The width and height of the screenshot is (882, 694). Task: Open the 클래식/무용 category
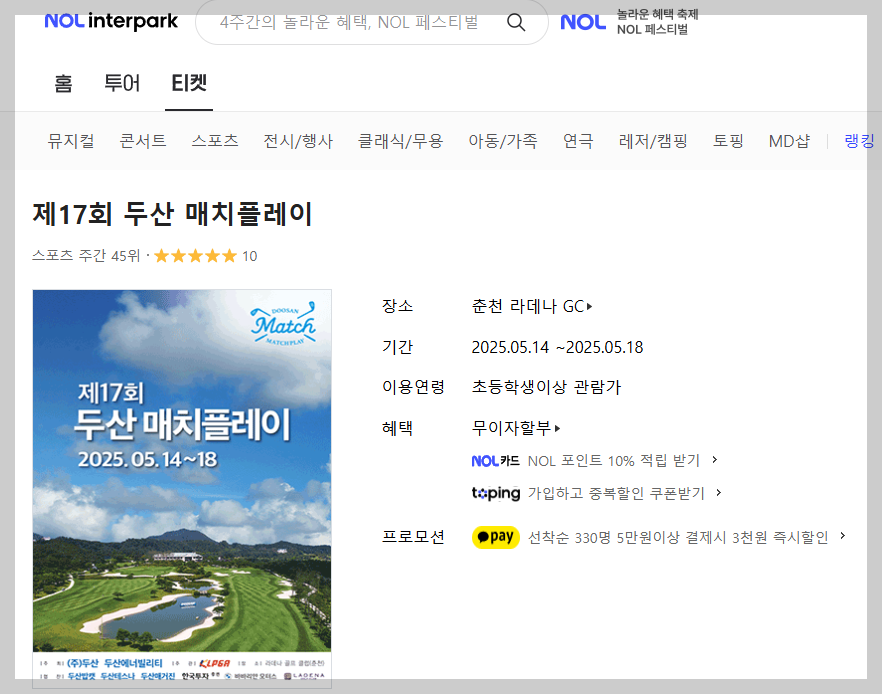click(400, 141)
